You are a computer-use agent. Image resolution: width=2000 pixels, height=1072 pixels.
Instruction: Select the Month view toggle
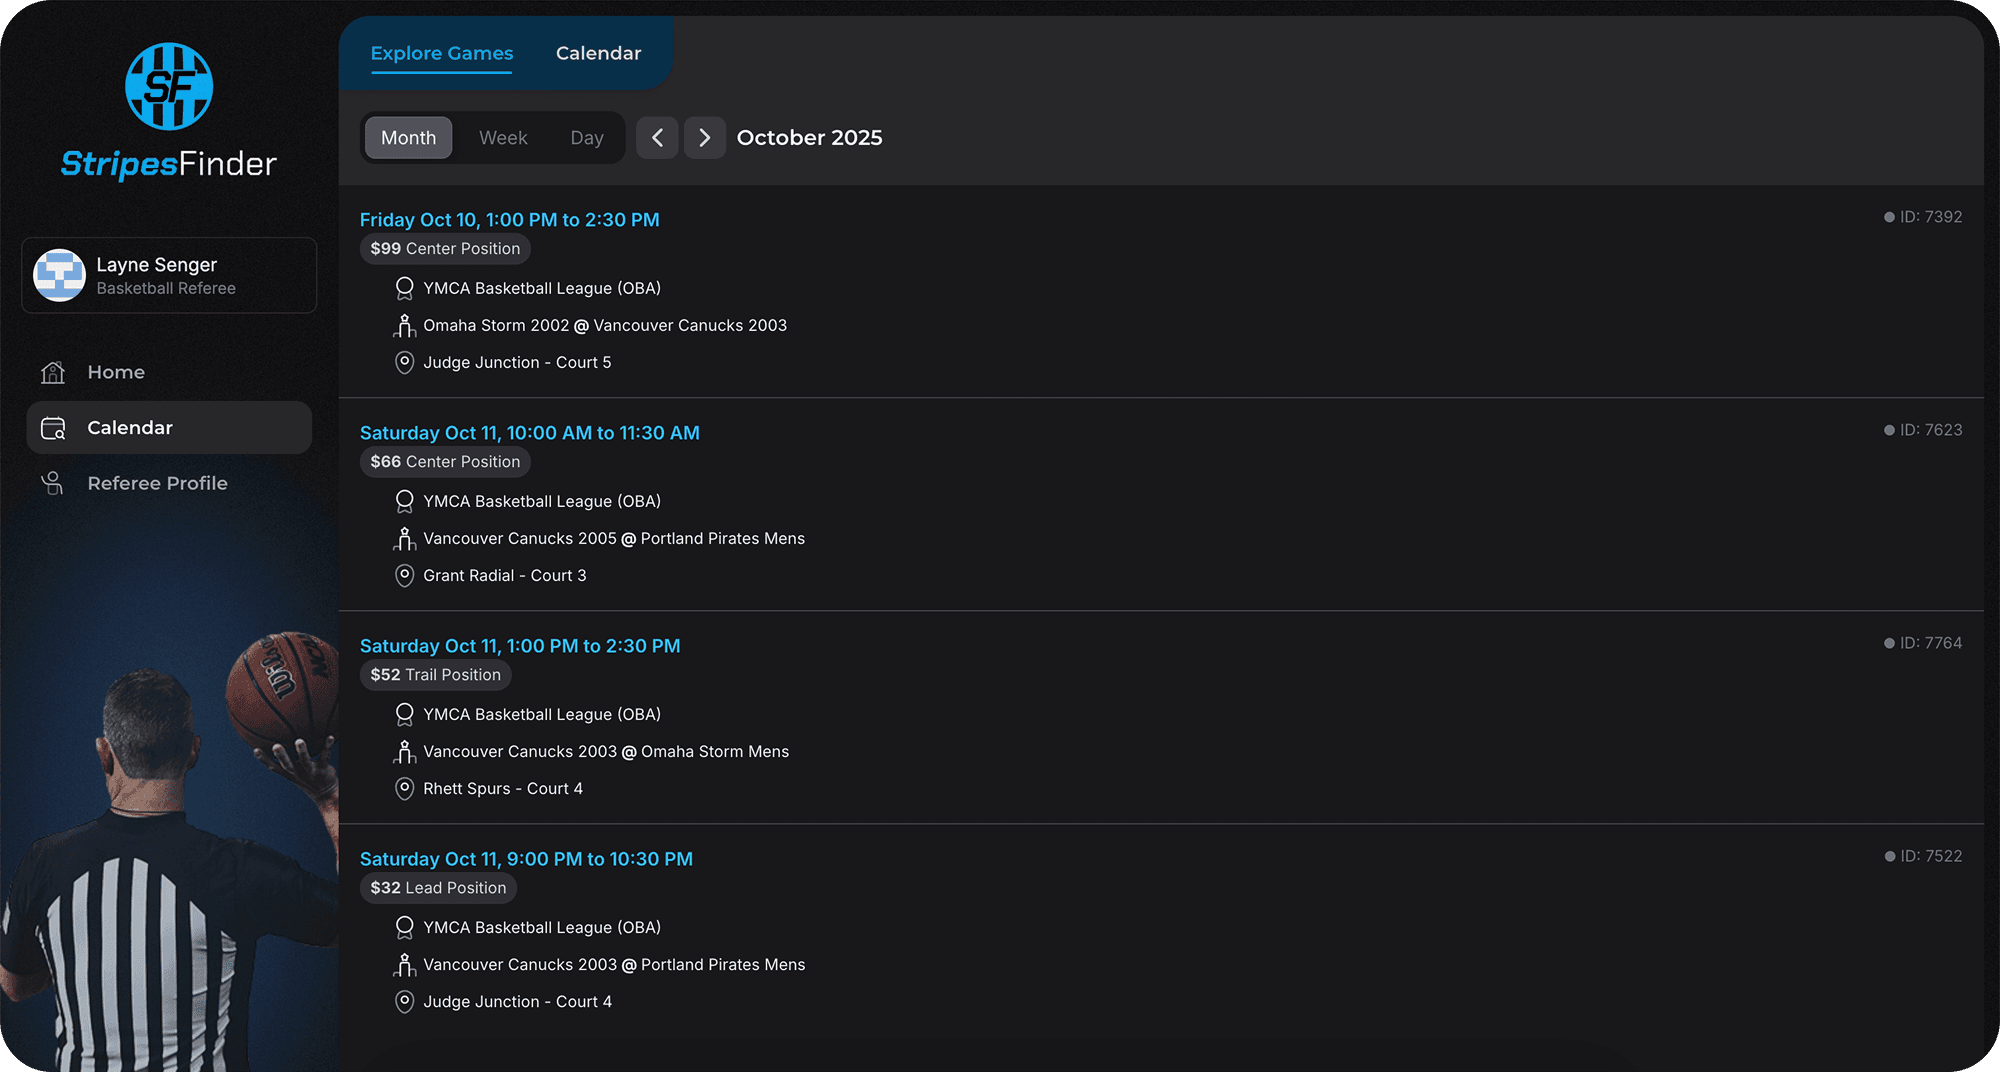407,137
